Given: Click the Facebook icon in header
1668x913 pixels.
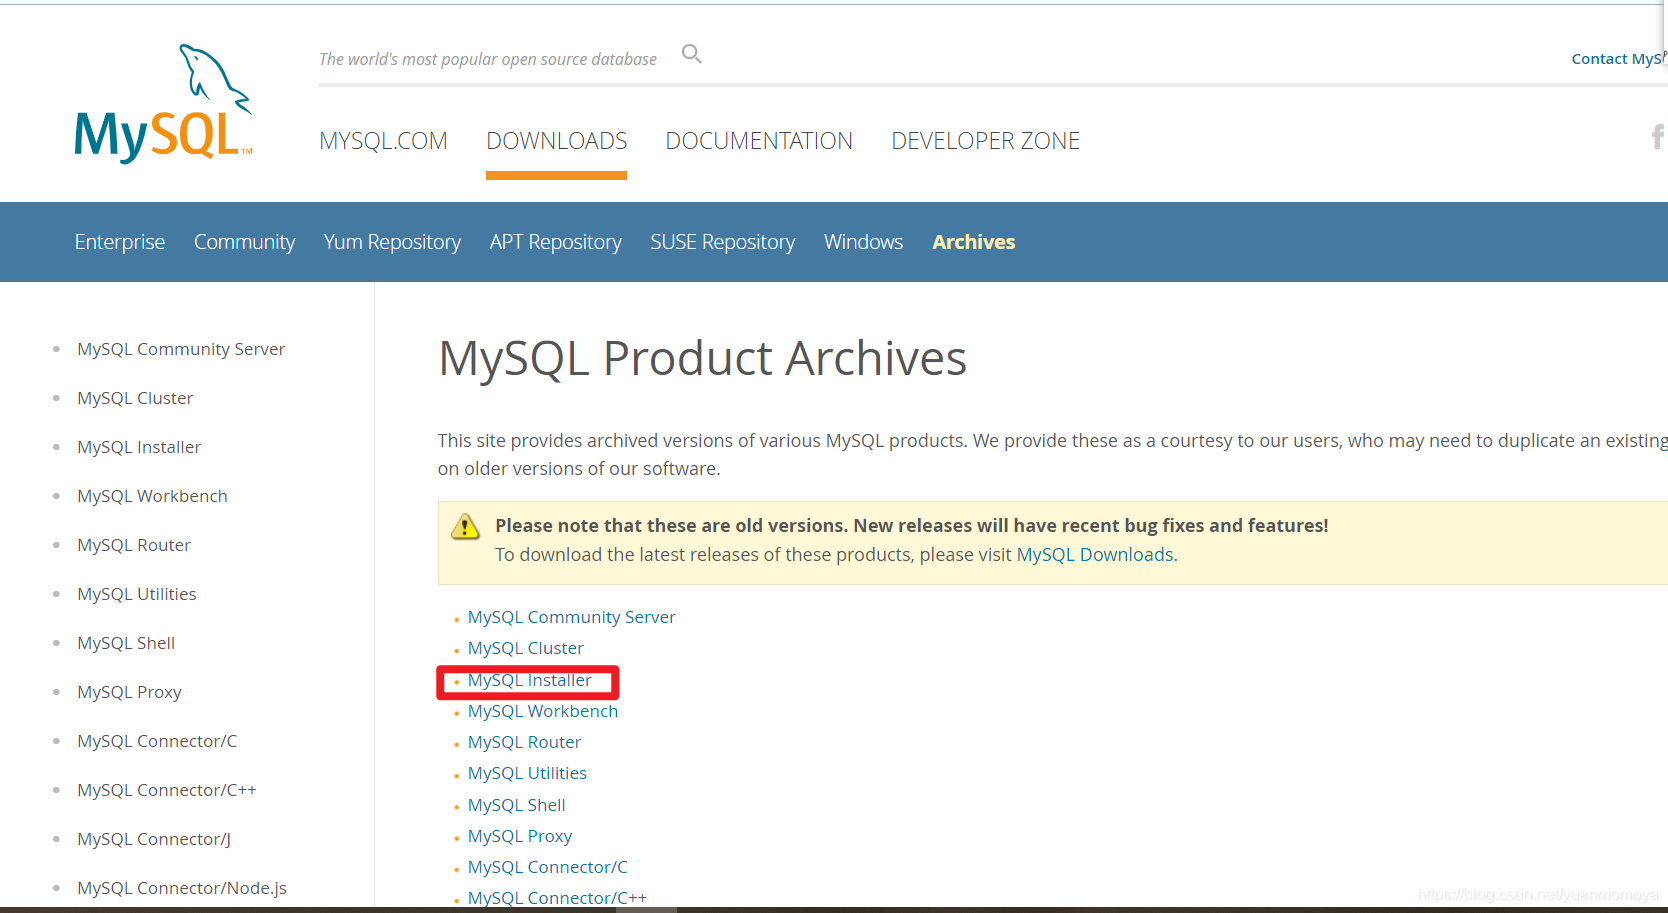Looking at the screenshot, I should pos(1658,136).
